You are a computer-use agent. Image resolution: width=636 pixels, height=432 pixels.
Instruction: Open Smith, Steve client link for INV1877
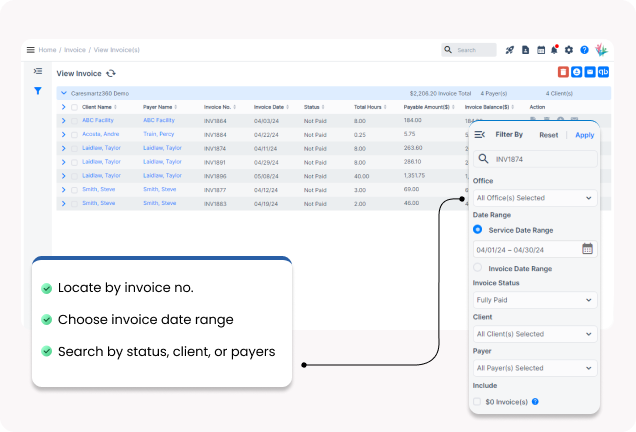99,189
